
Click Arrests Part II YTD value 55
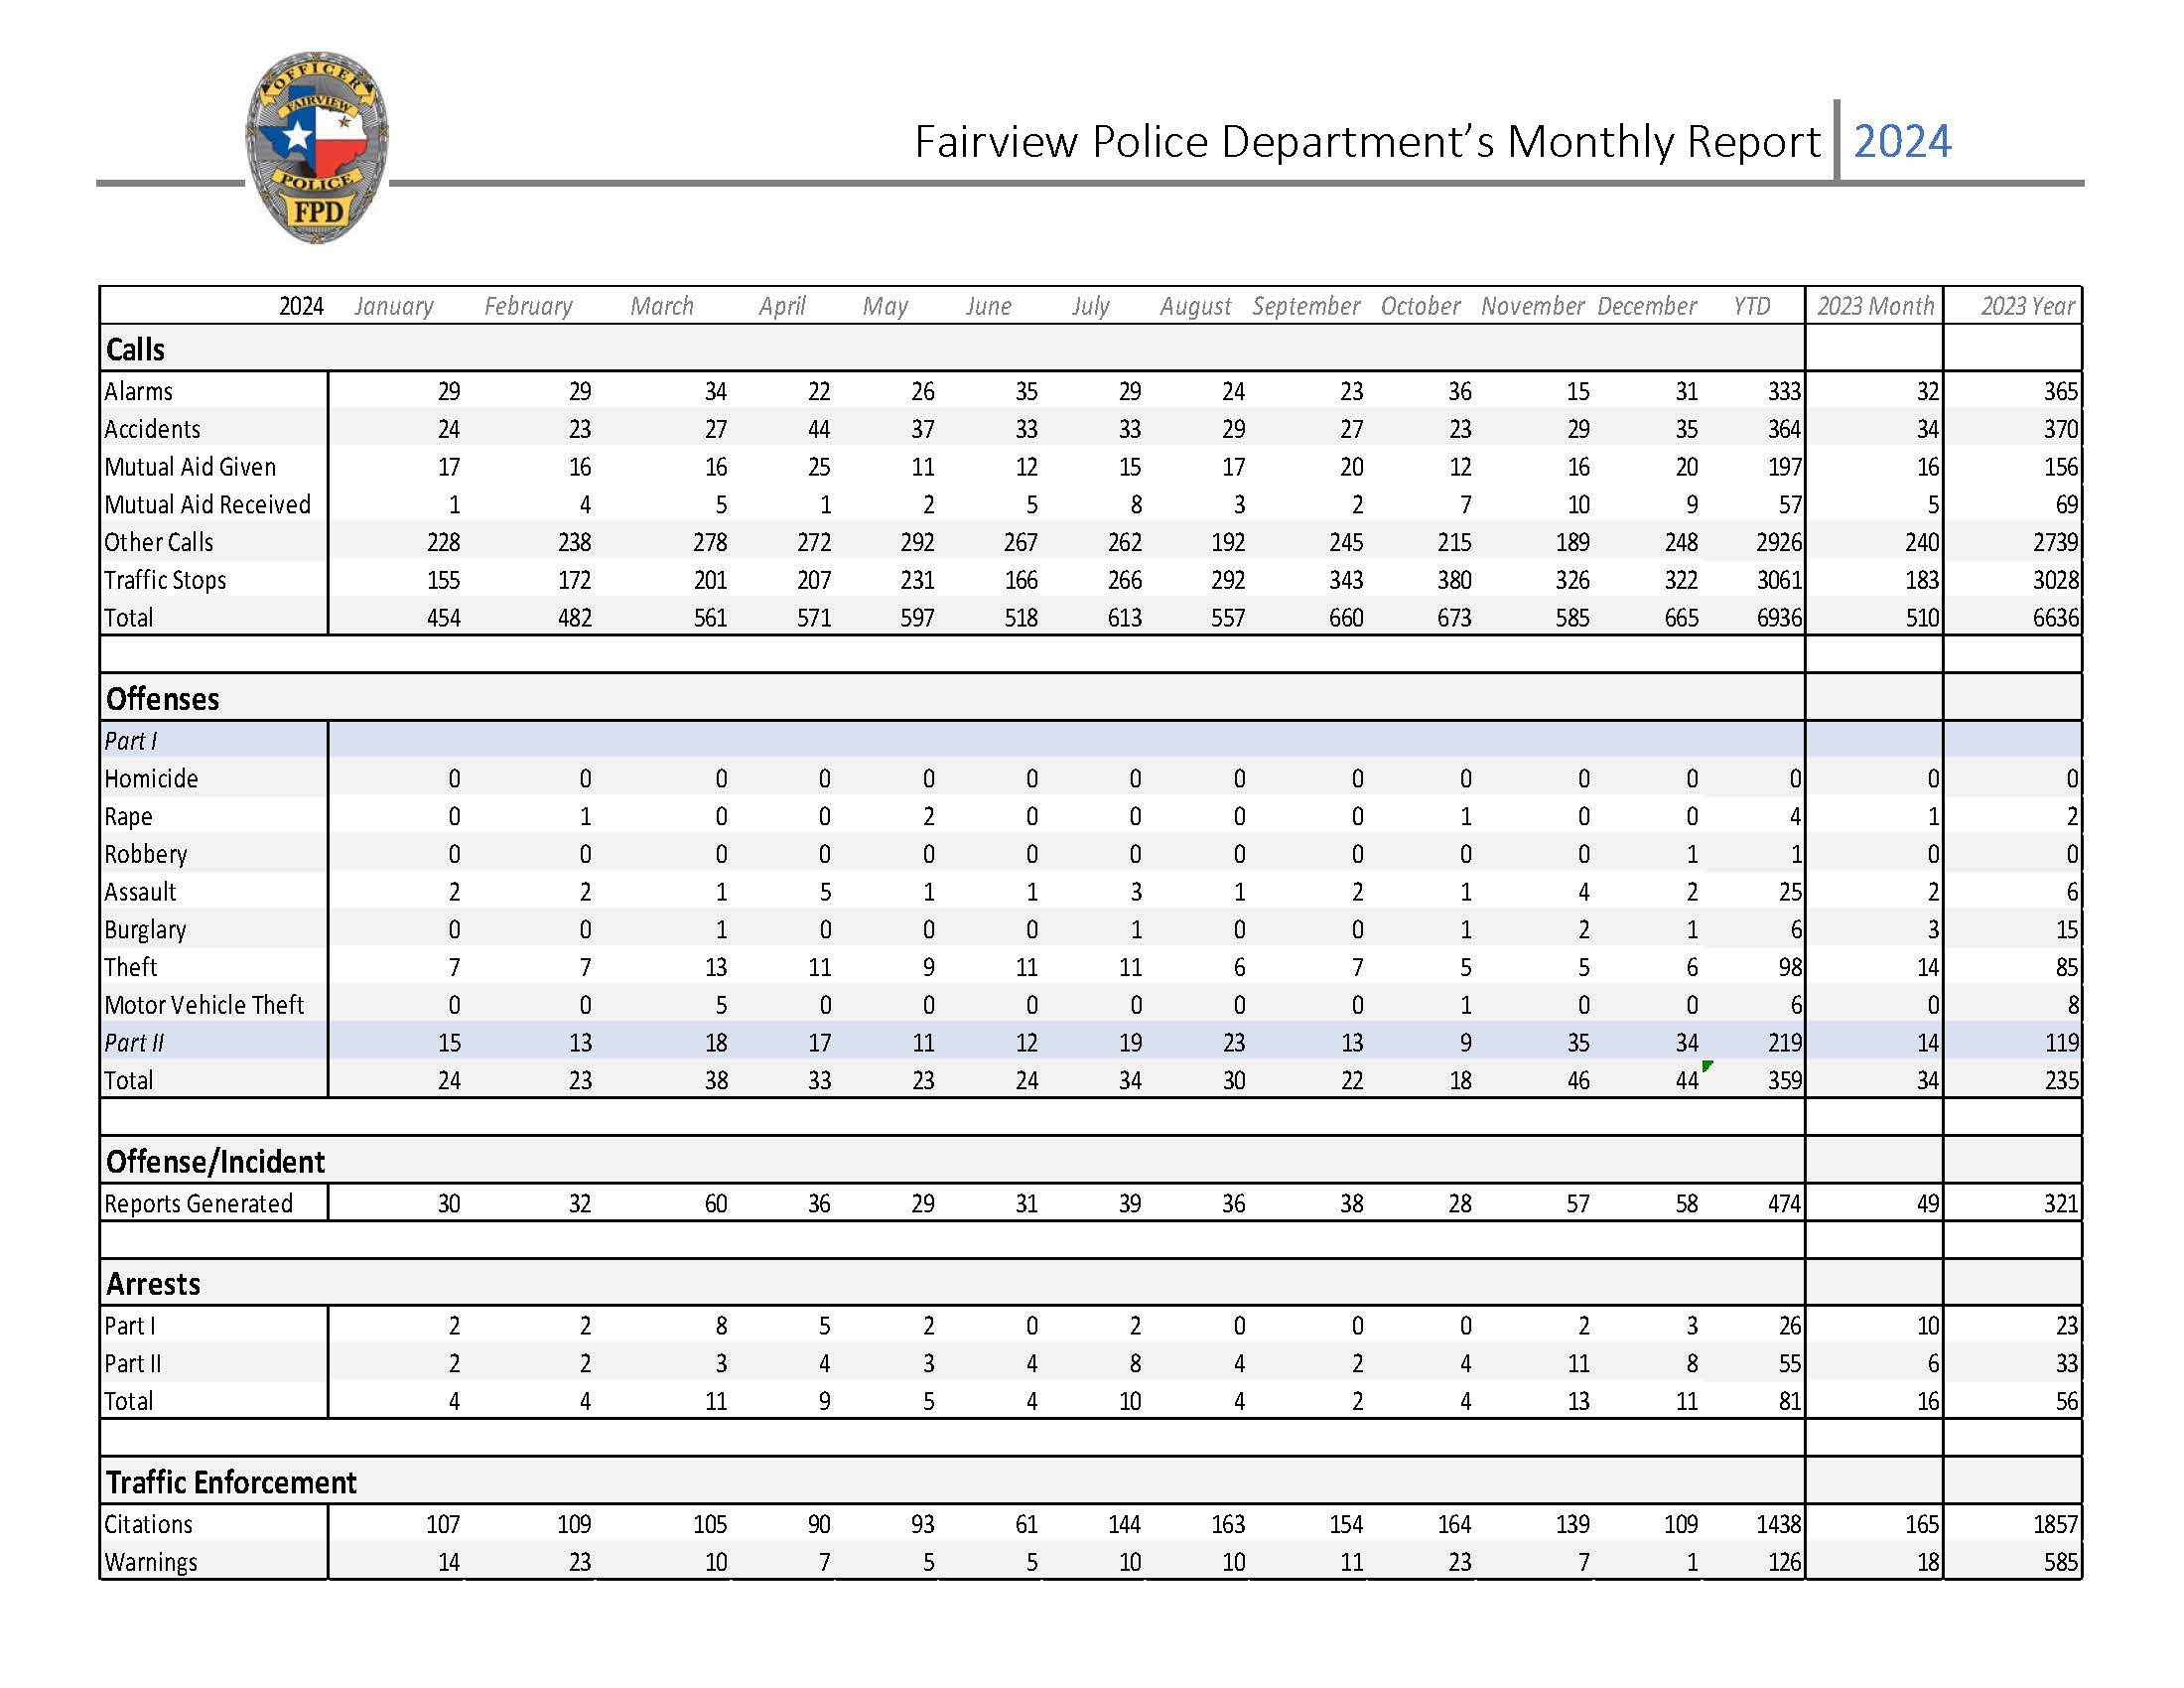coord(1789,1364)
